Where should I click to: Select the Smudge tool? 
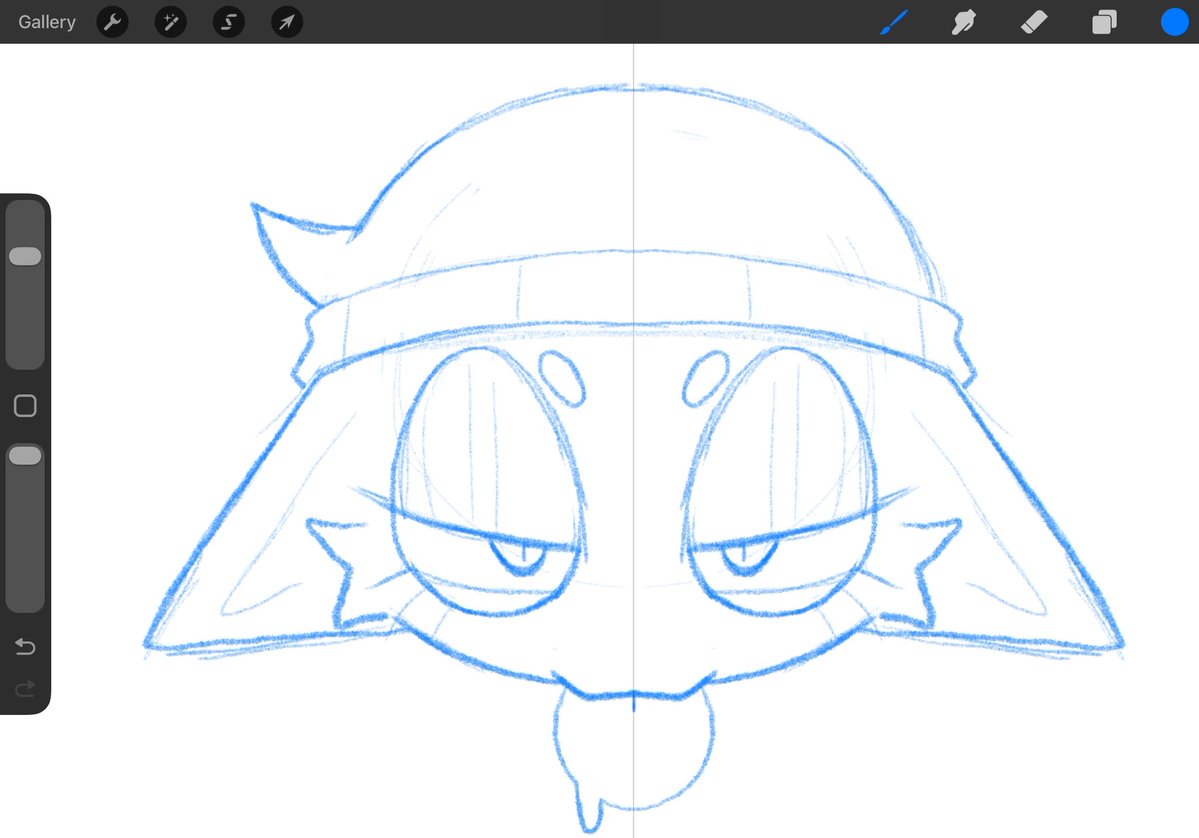(x=963, y=22)
